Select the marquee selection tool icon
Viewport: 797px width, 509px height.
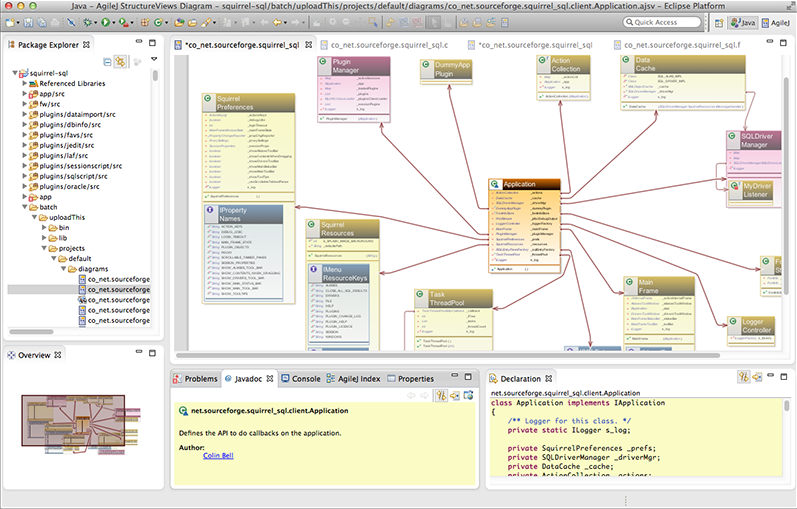373,22
